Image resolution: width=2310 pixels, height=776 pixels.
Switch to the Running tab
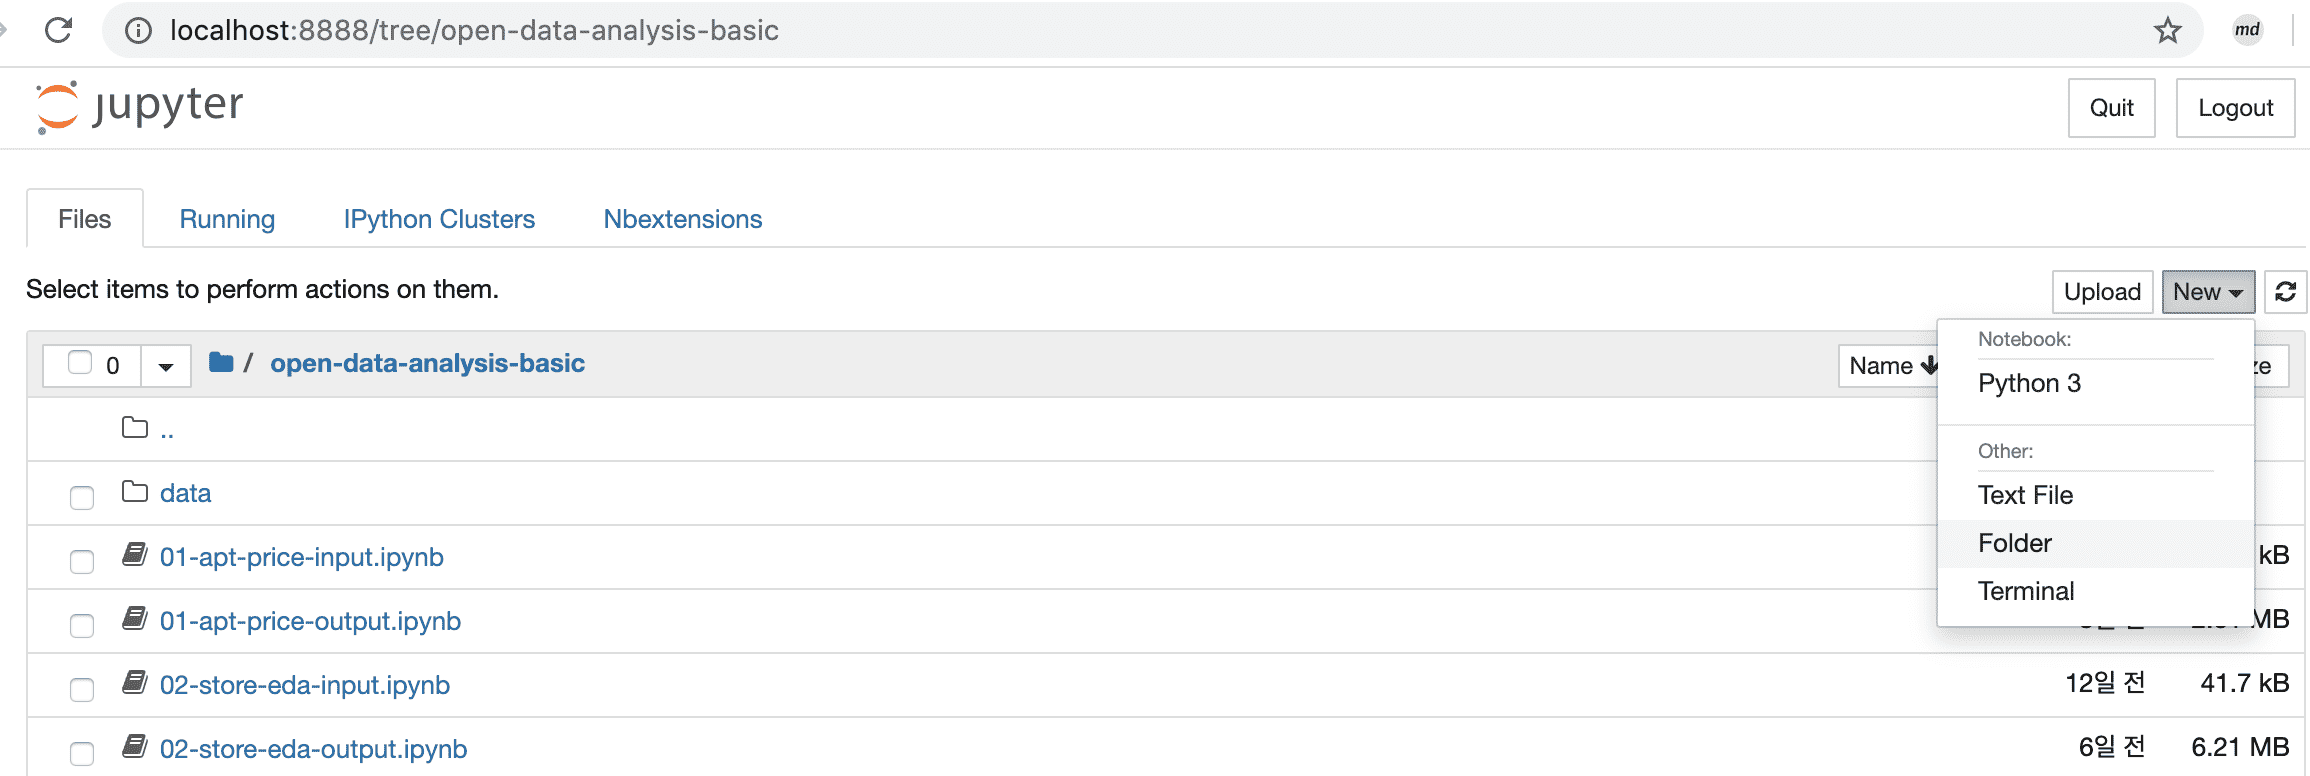[227, 219]
